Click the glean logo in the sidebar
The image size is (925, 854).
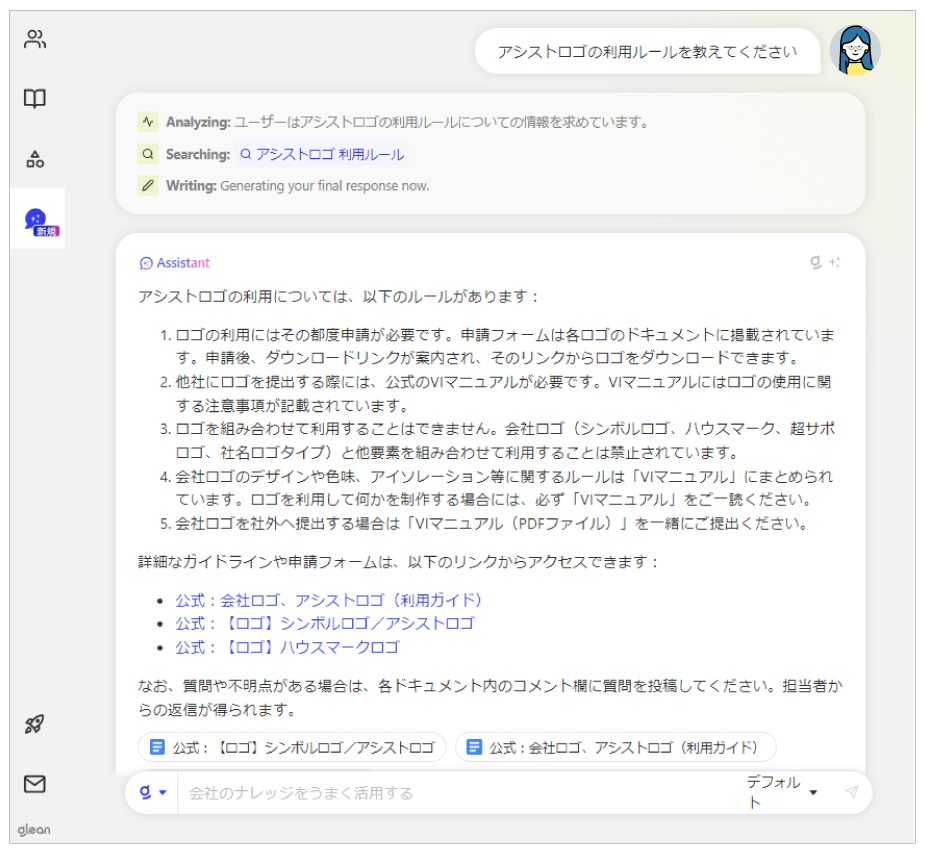point(34,829)
